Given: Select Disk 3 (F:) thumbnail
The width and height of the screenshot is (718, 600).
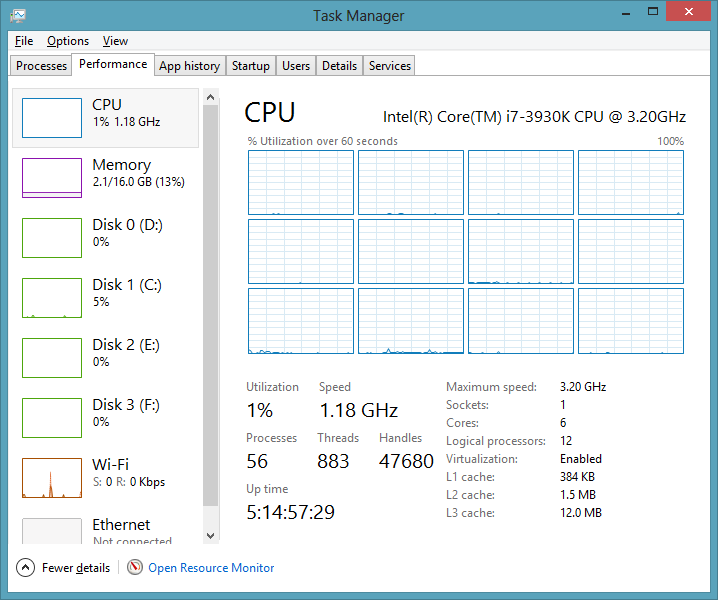Looking at the screenshot, I should pos(52,418).
